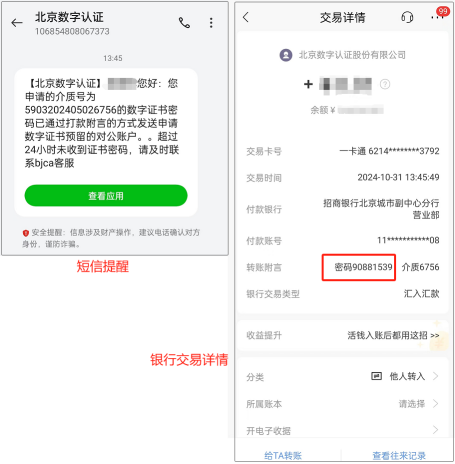The width and height of the screenshot is (455, 464).
Task: Go back from the SMS conversation
Action: 17,23
